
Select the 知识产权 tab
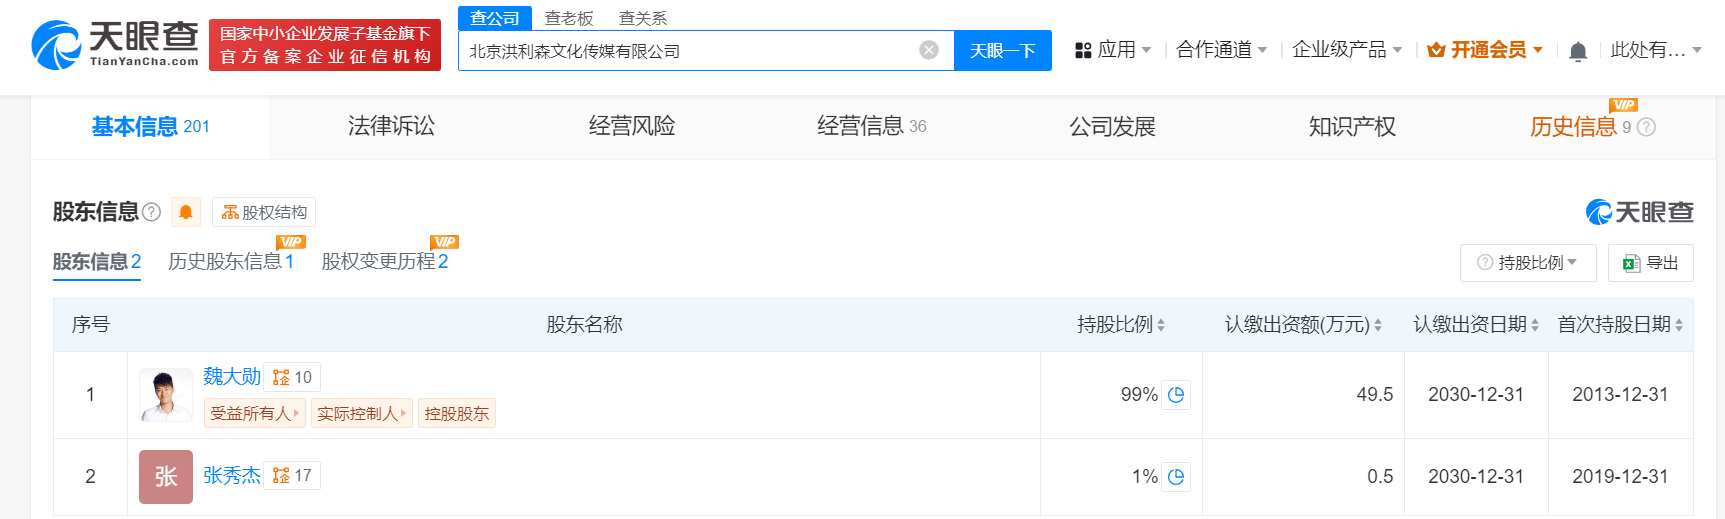tap(1352, 126)
